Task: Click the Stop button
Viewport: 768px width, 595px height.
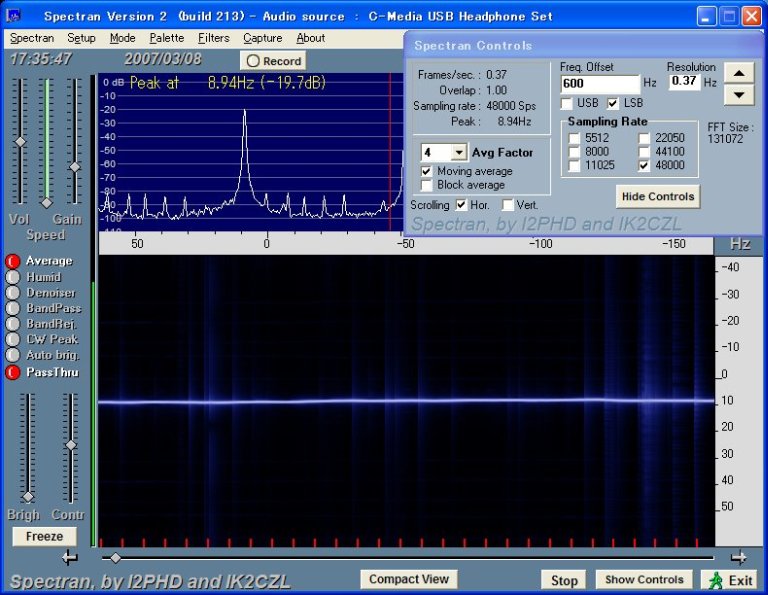Action: [x=564, y=580]
